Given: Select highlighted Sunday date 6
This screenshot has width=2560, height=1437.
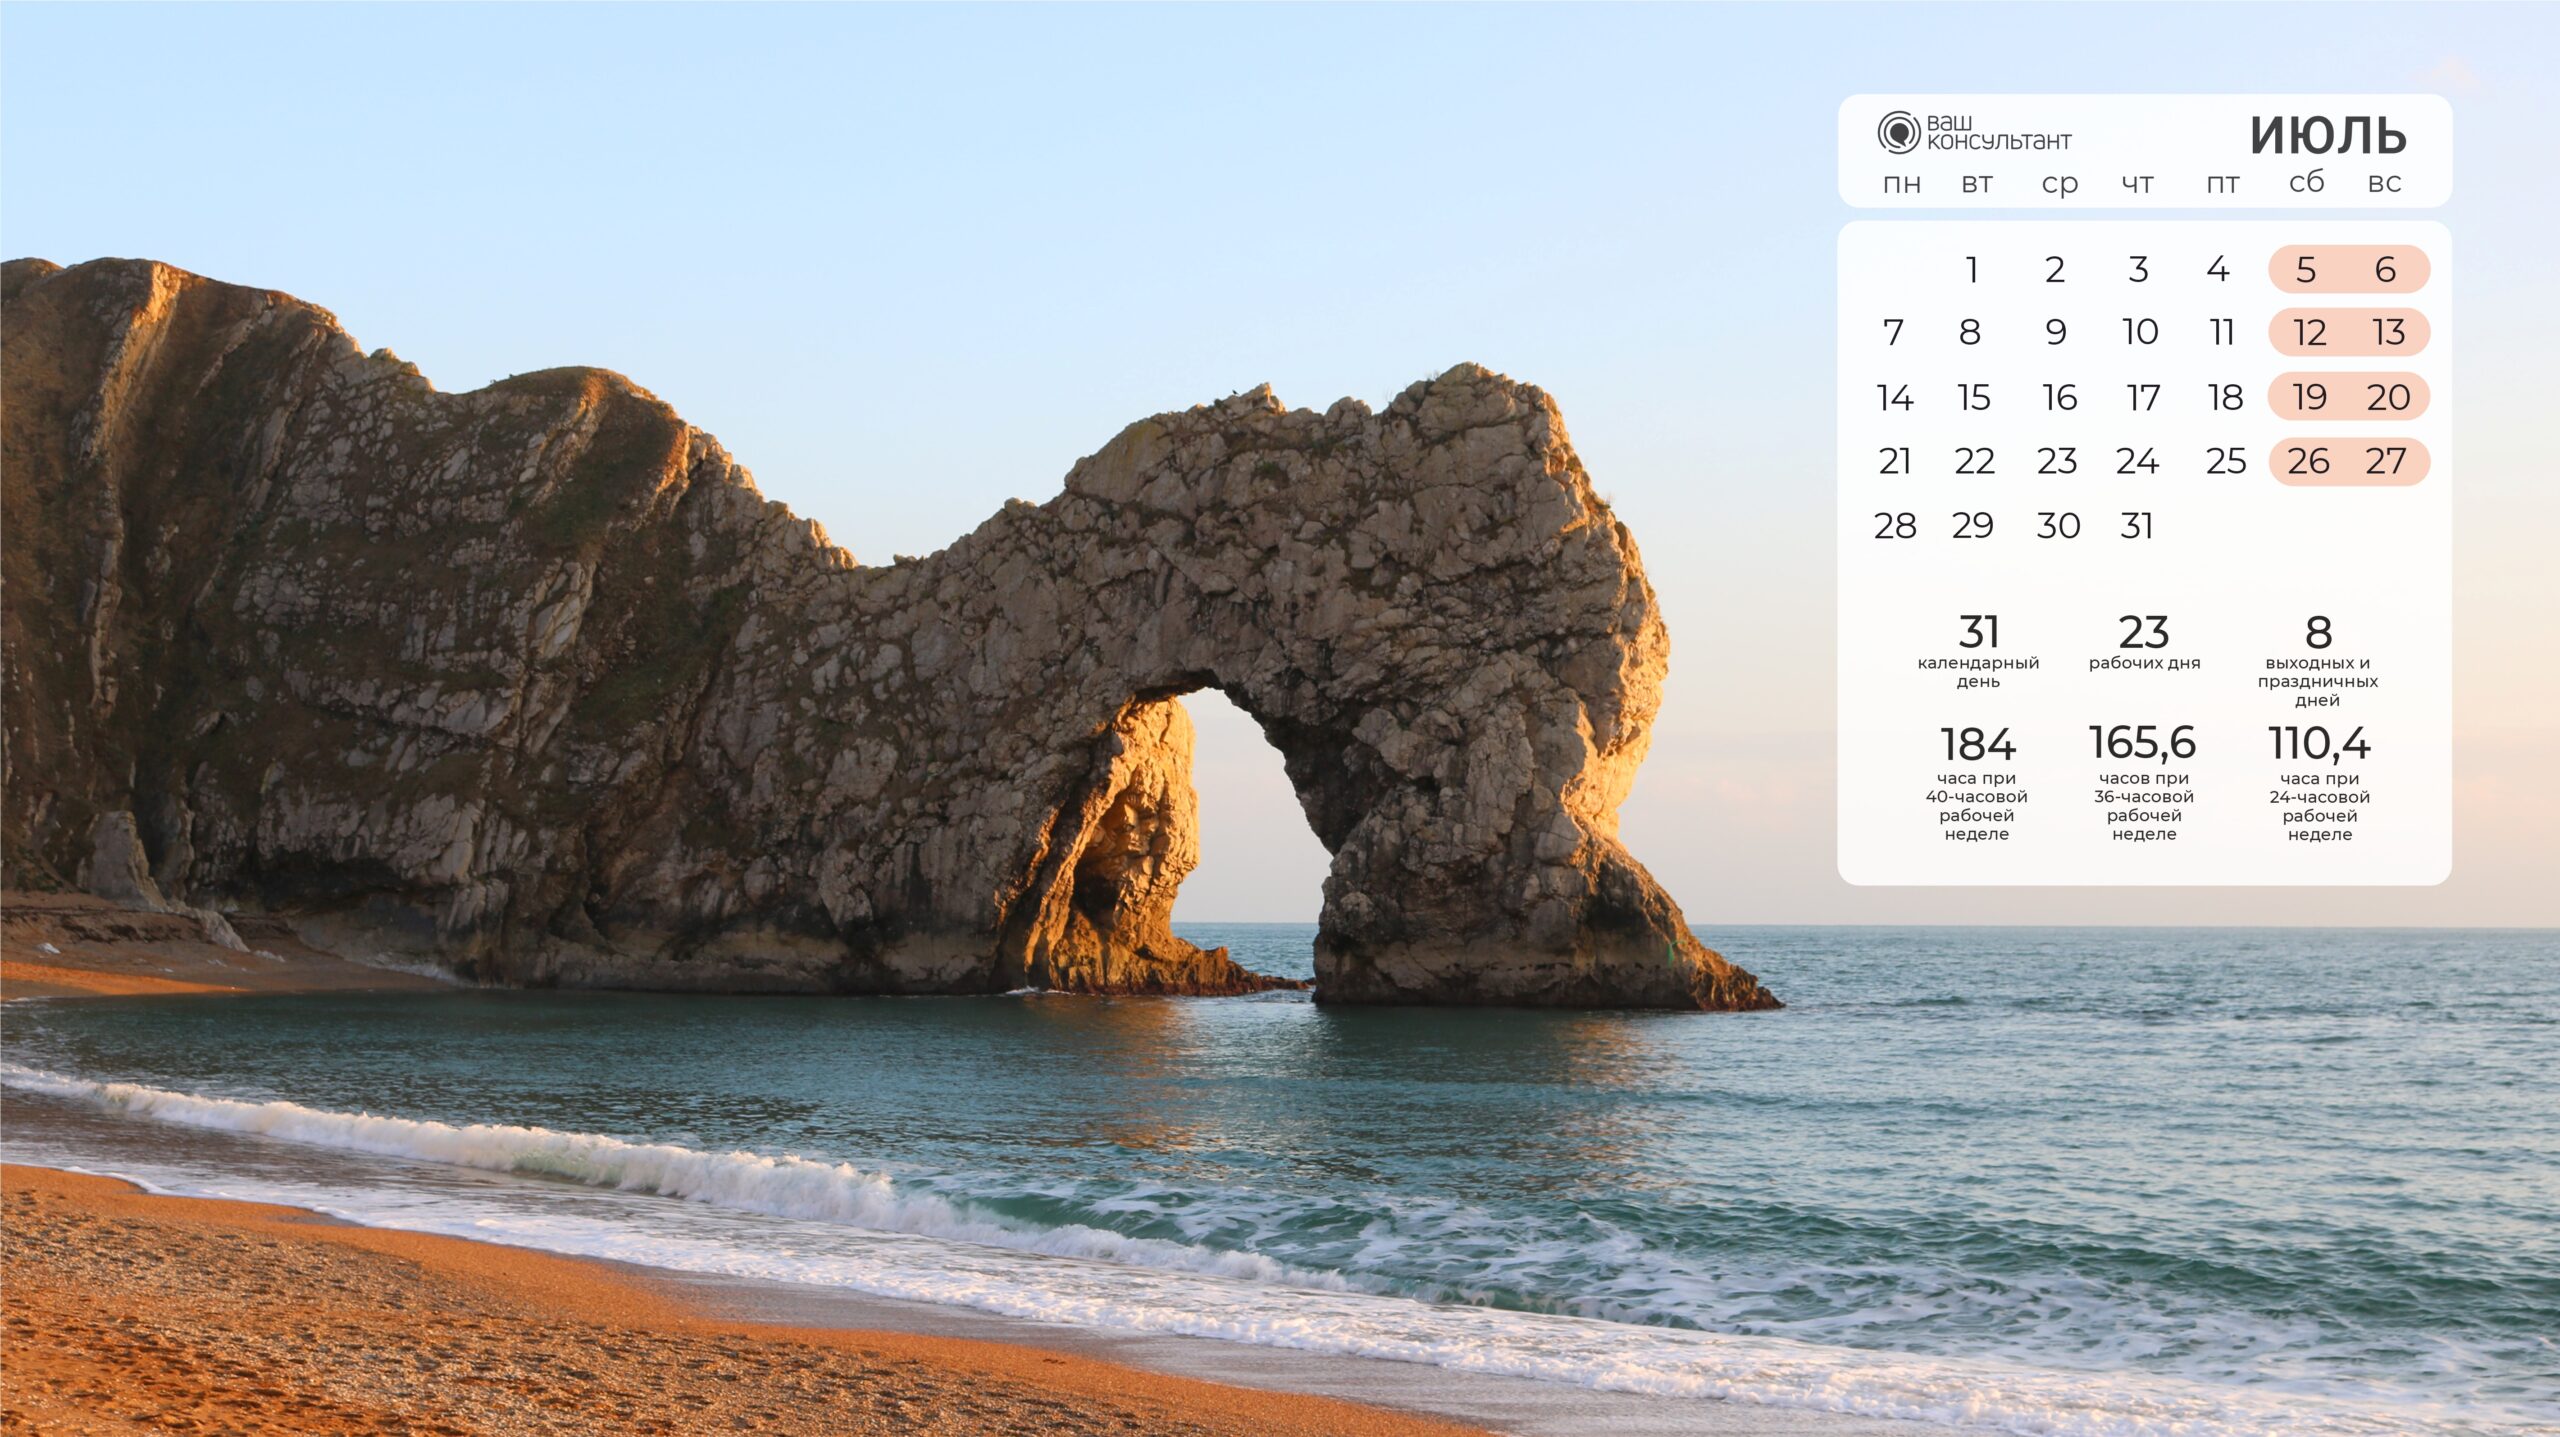Looking at the screenshot, I should pos(2386,270).
